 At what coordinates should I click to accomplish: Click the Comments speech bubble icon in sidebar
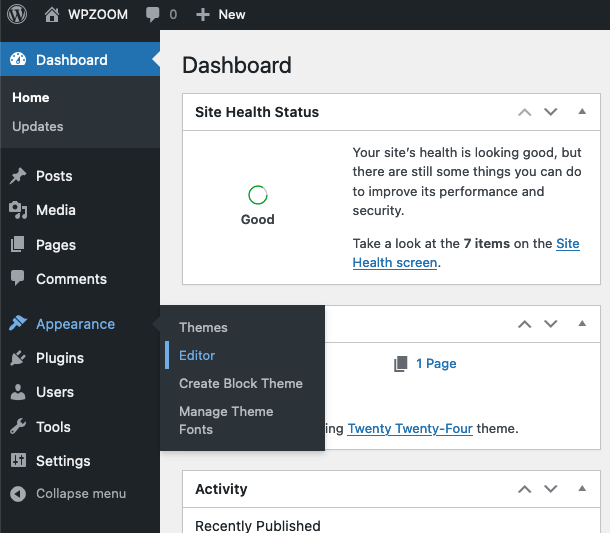pyautogui.click(x=18, y=278)
